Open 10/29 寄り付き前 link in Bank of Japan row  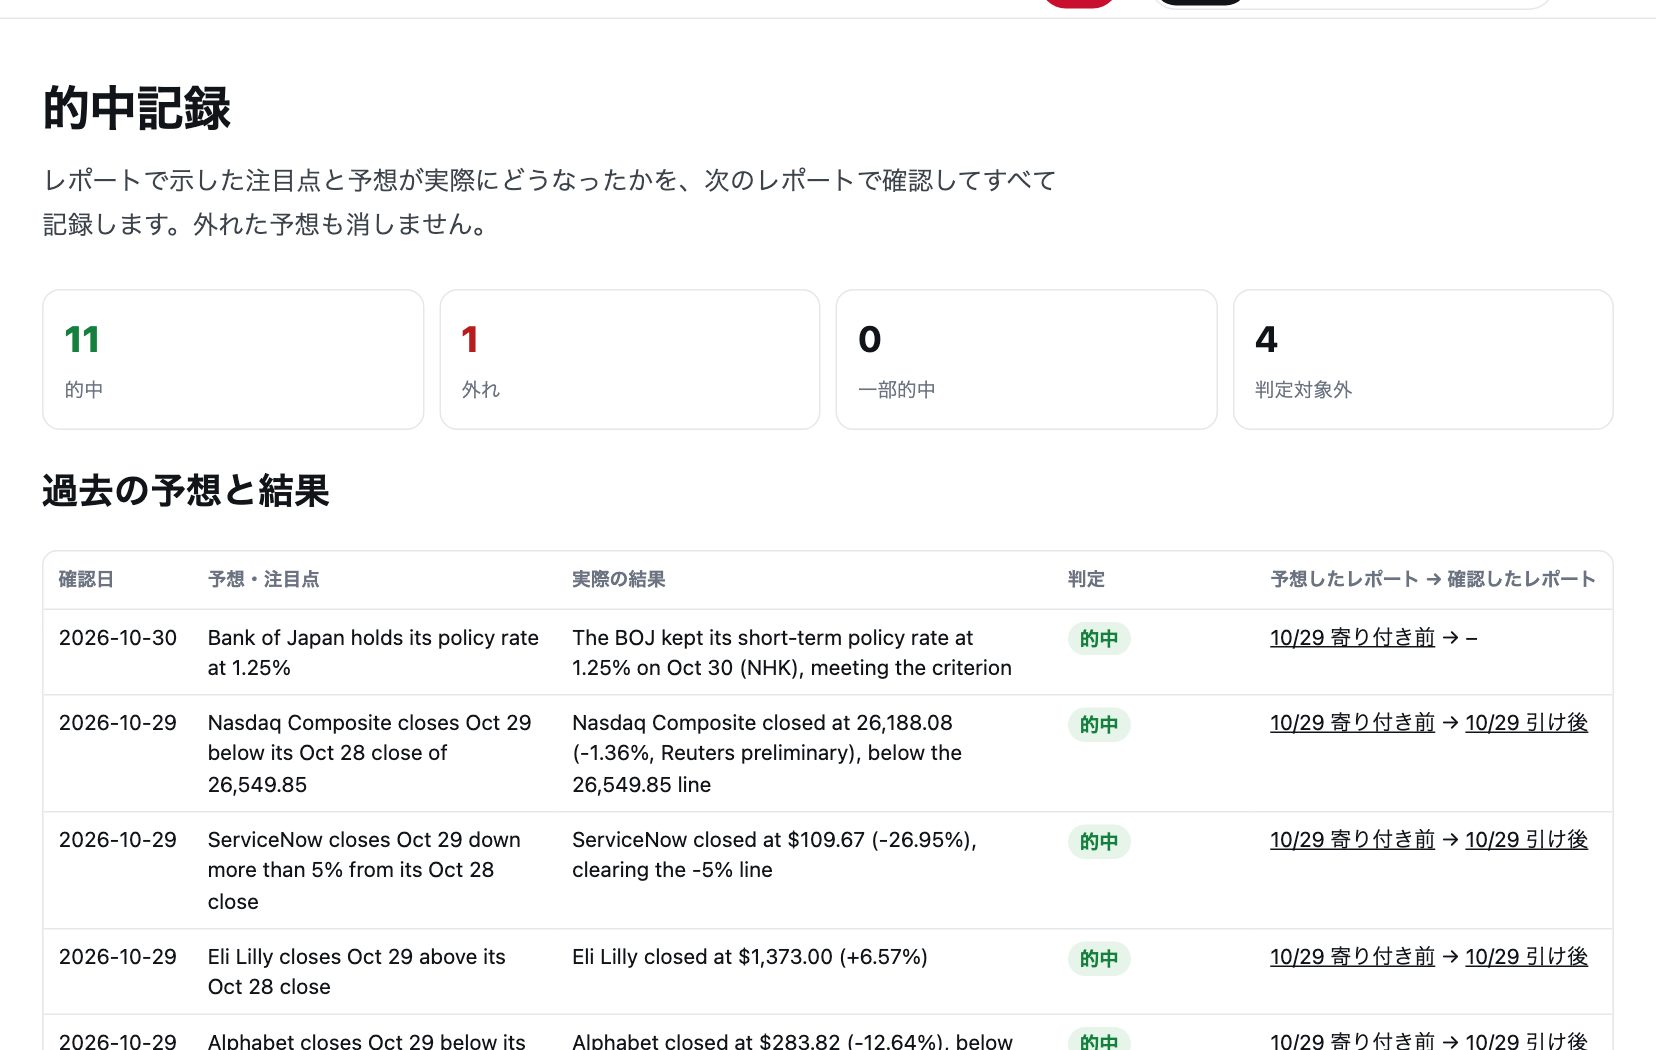(1352, 638)
